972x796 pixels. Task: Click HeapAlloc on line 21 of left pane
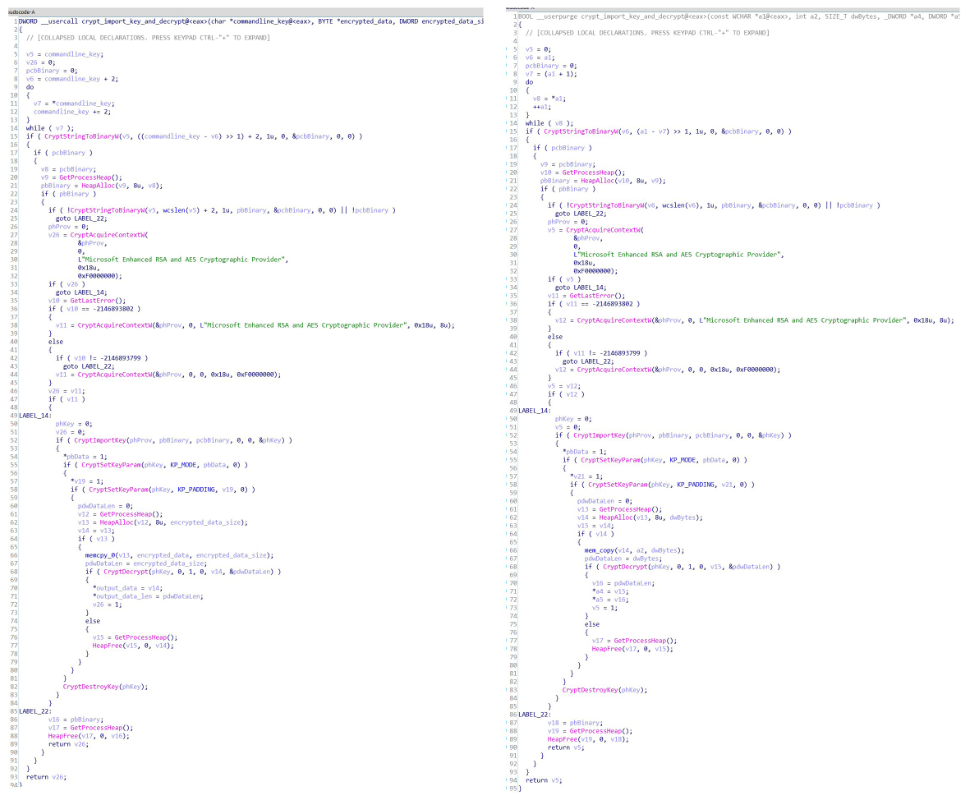pyautogui.click(x=98, y=185)
